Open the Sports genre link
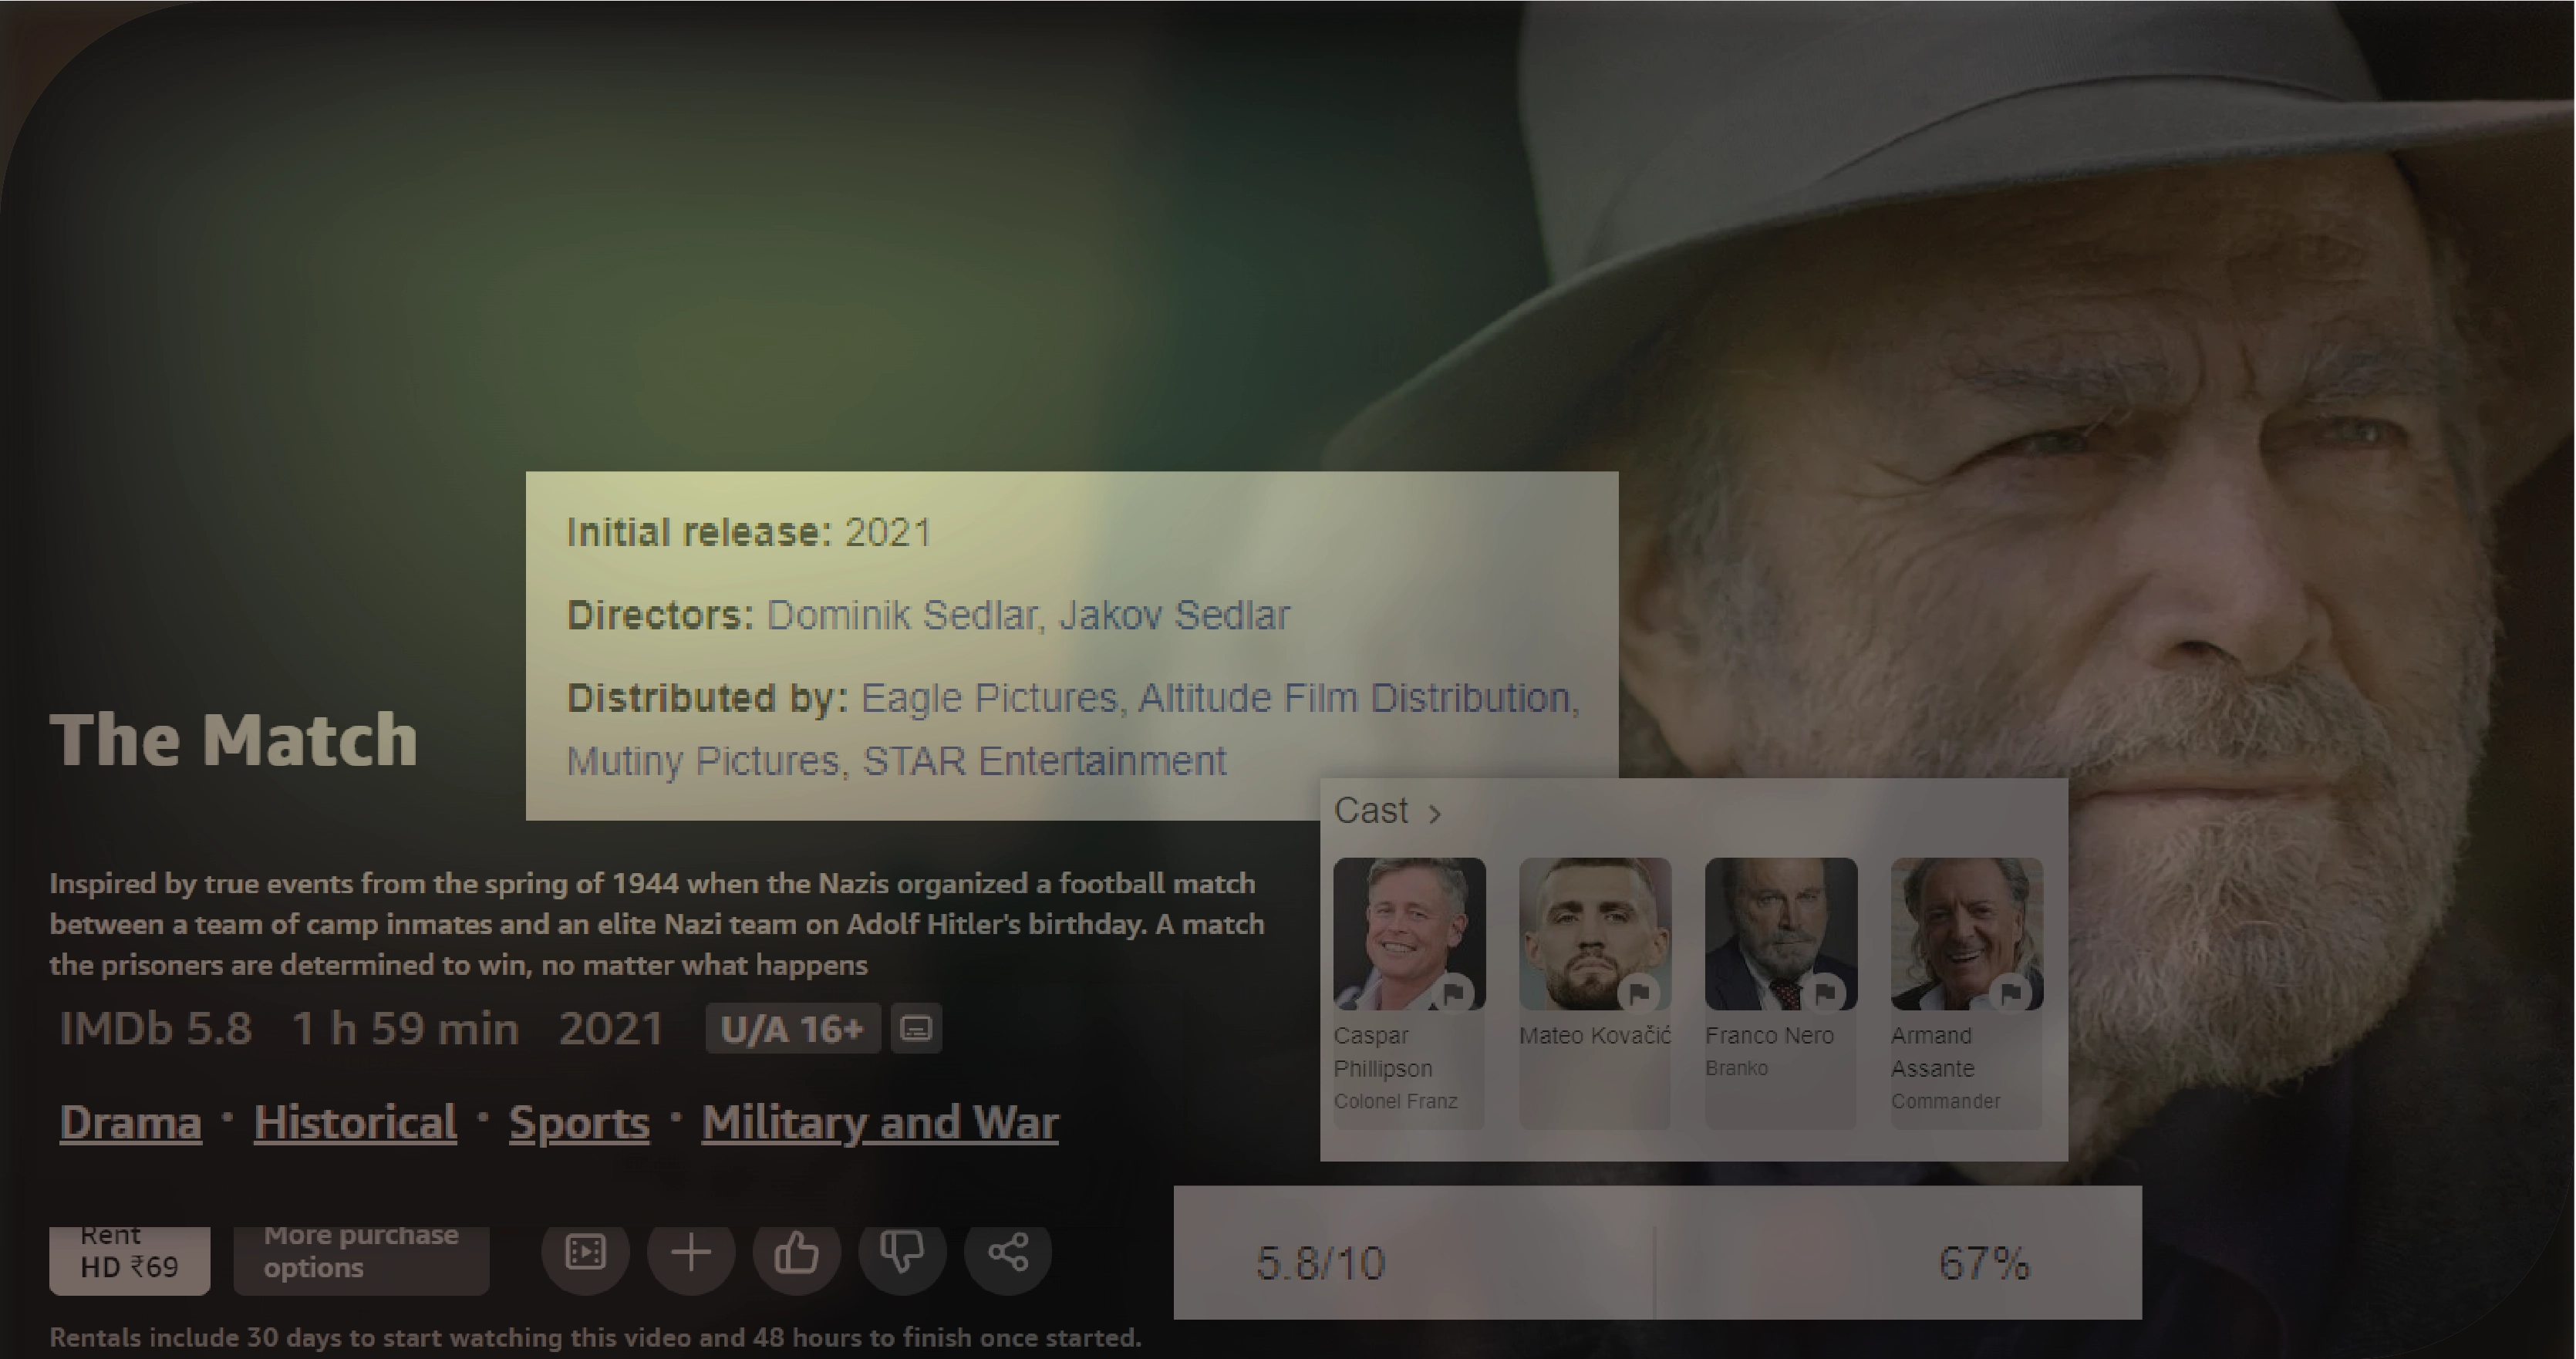 (579, 1123)
